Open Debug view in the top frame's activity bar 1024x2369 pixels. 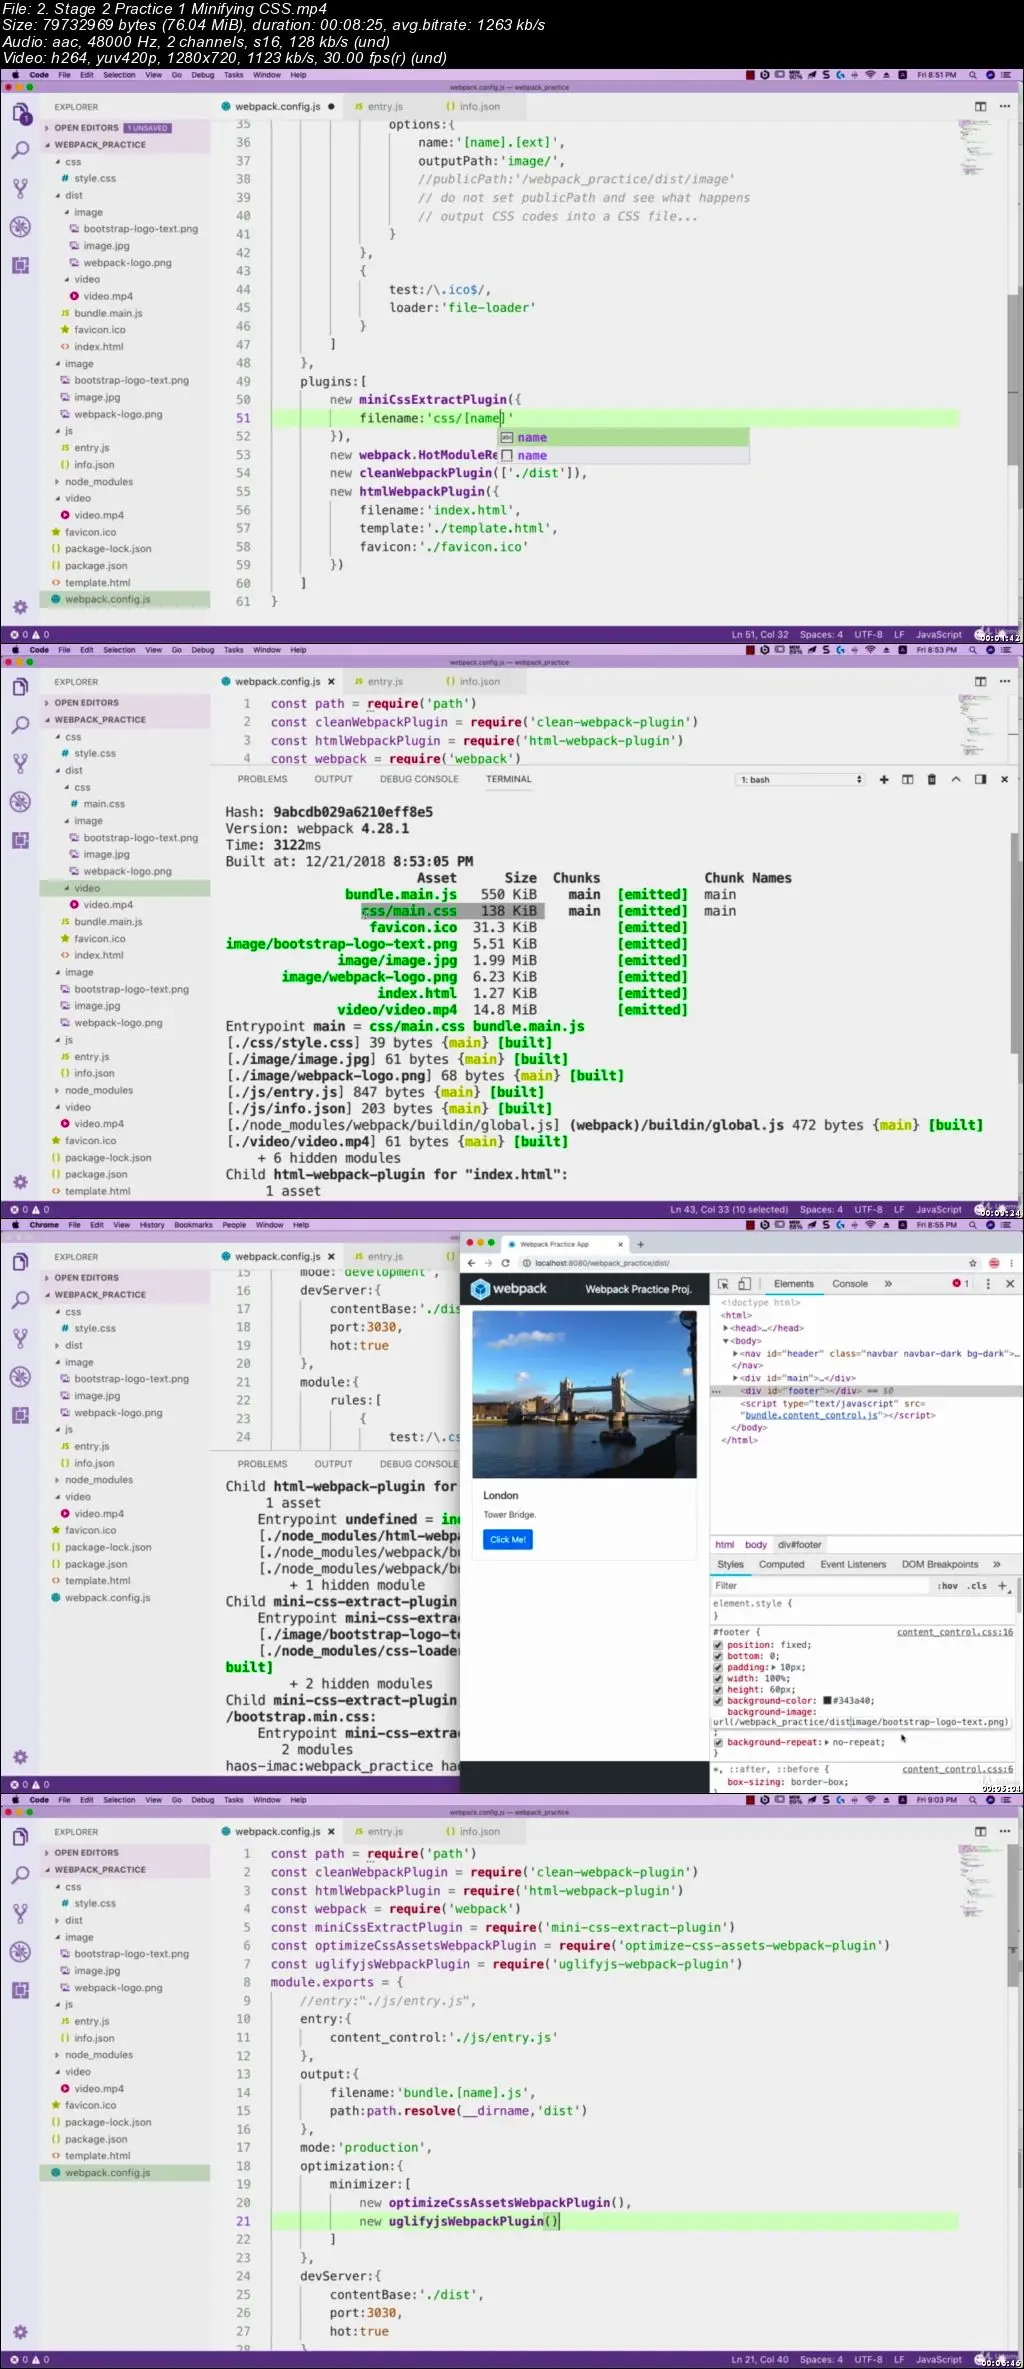20,227
